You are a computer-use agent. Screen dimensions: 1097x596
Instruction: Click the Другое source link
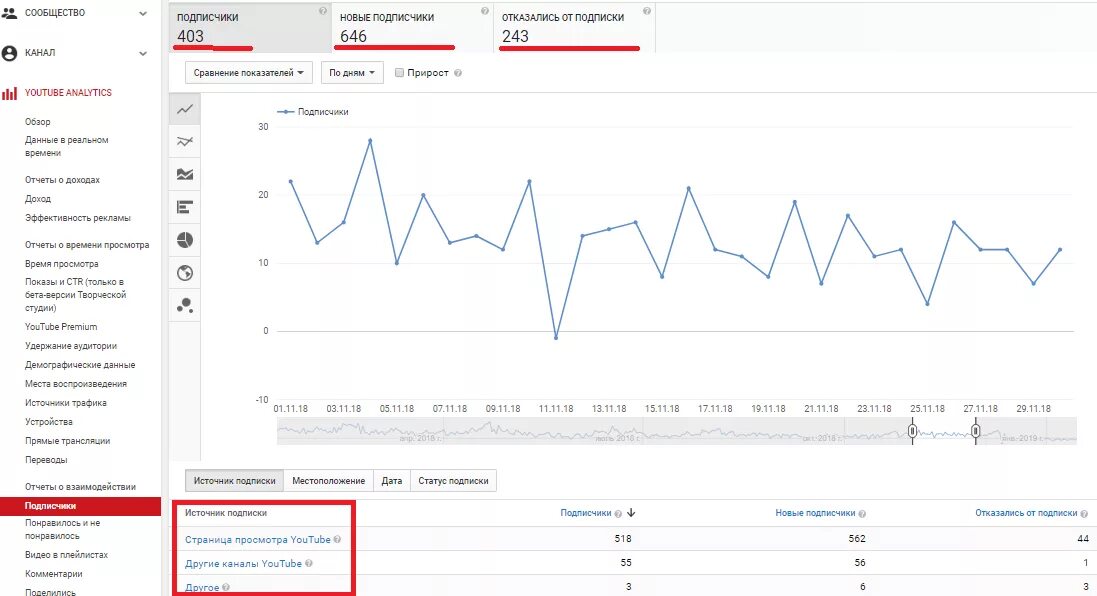click(202, 588)
